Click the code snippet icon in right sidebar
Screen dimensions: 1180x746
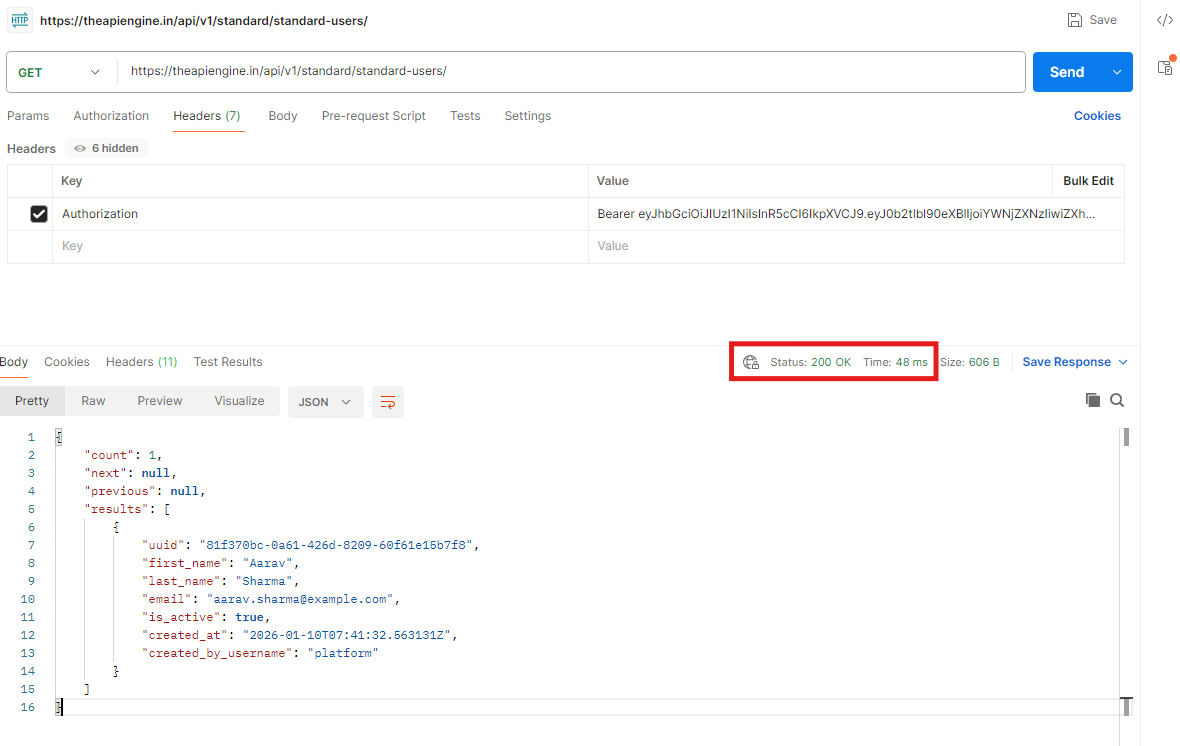point(1164,20)
